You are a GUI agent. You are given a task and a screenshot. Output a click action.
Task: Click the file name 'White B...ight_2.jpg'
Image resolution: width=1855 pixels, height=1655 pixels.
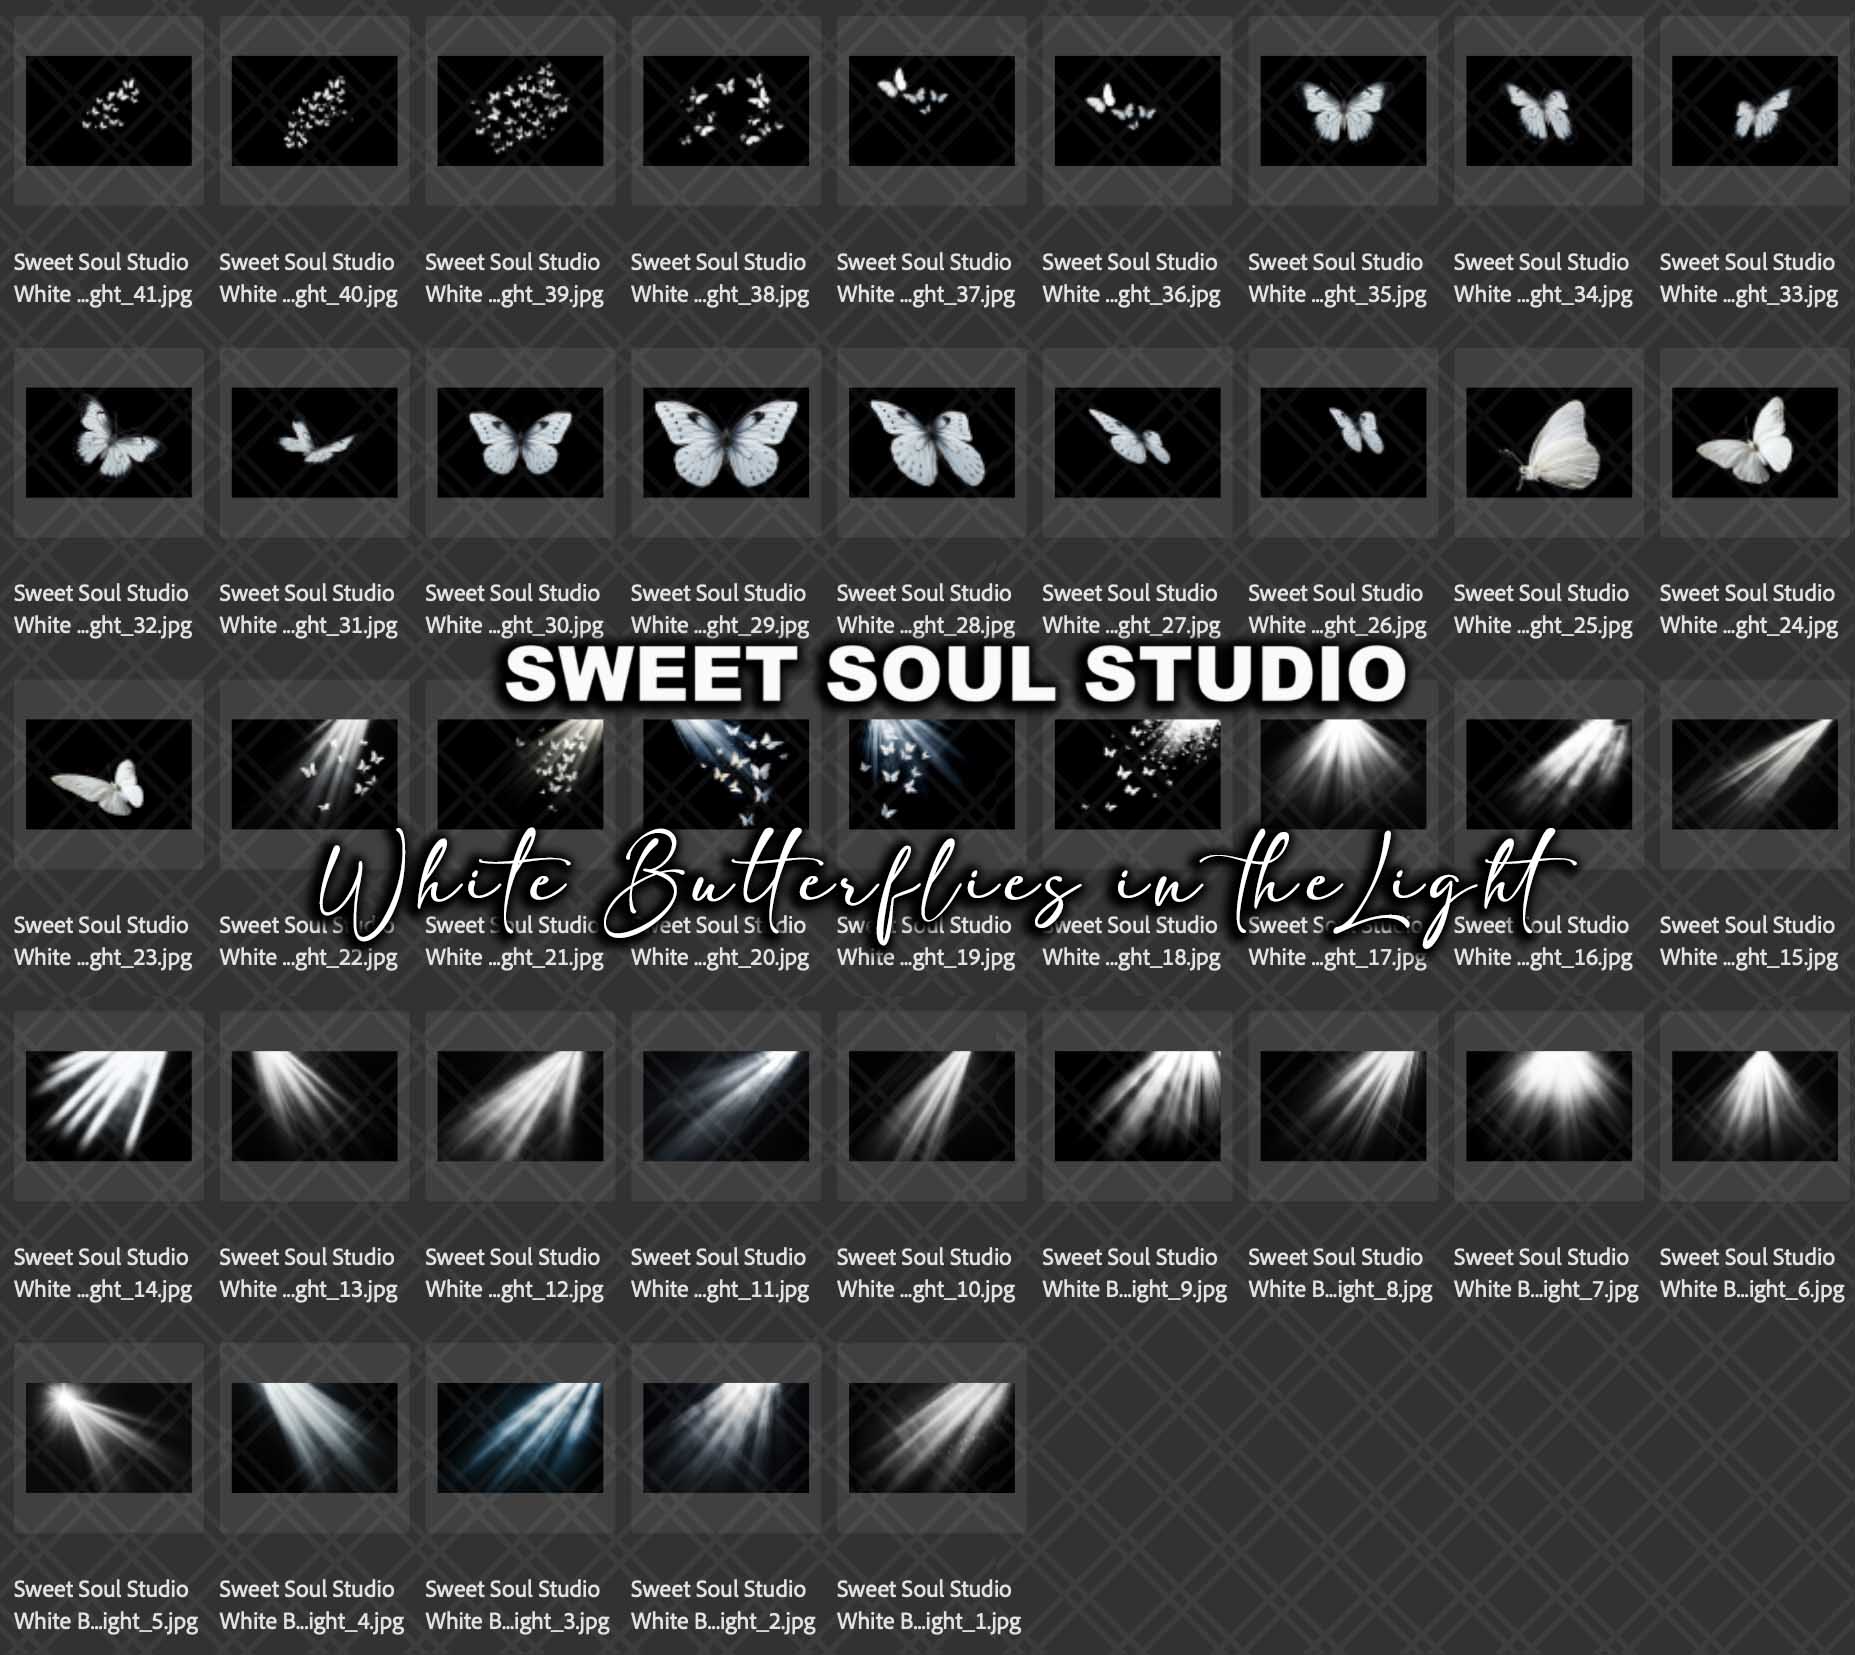click(x=723, y=1622)
